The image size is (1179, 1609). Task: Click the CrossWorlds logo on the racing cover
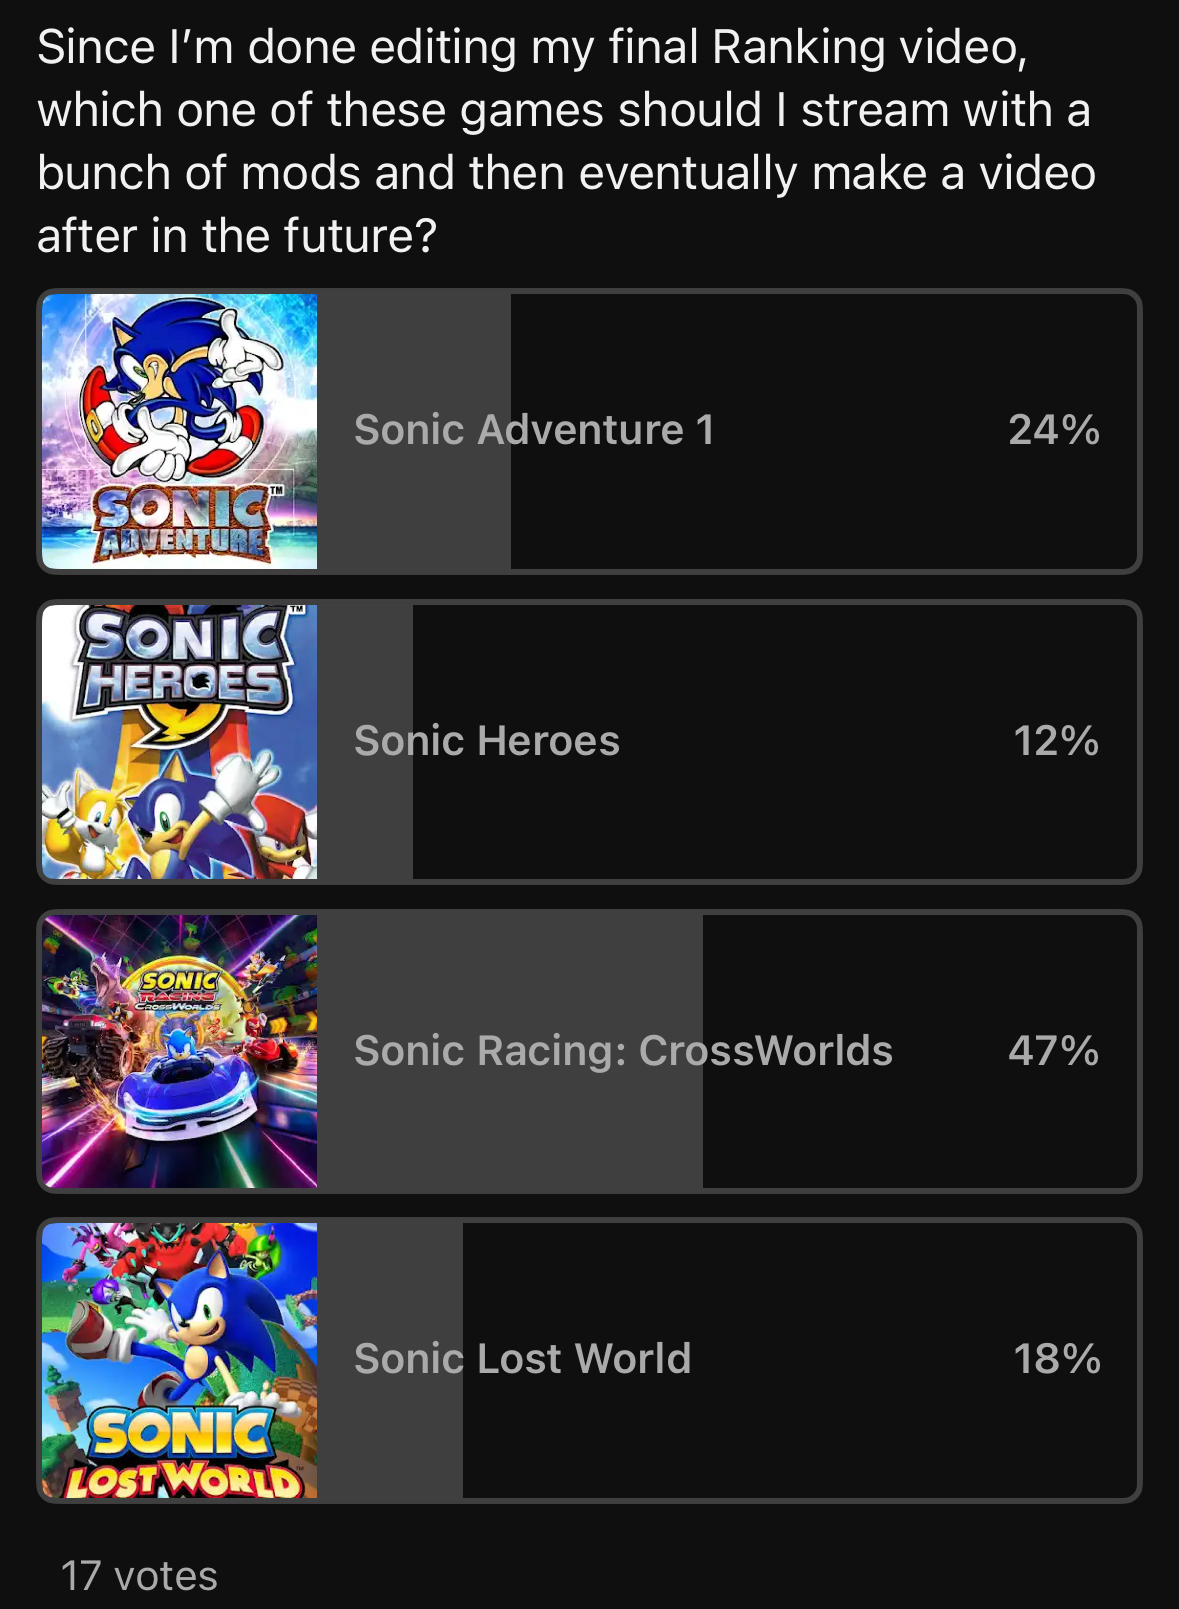pos(179,991)
